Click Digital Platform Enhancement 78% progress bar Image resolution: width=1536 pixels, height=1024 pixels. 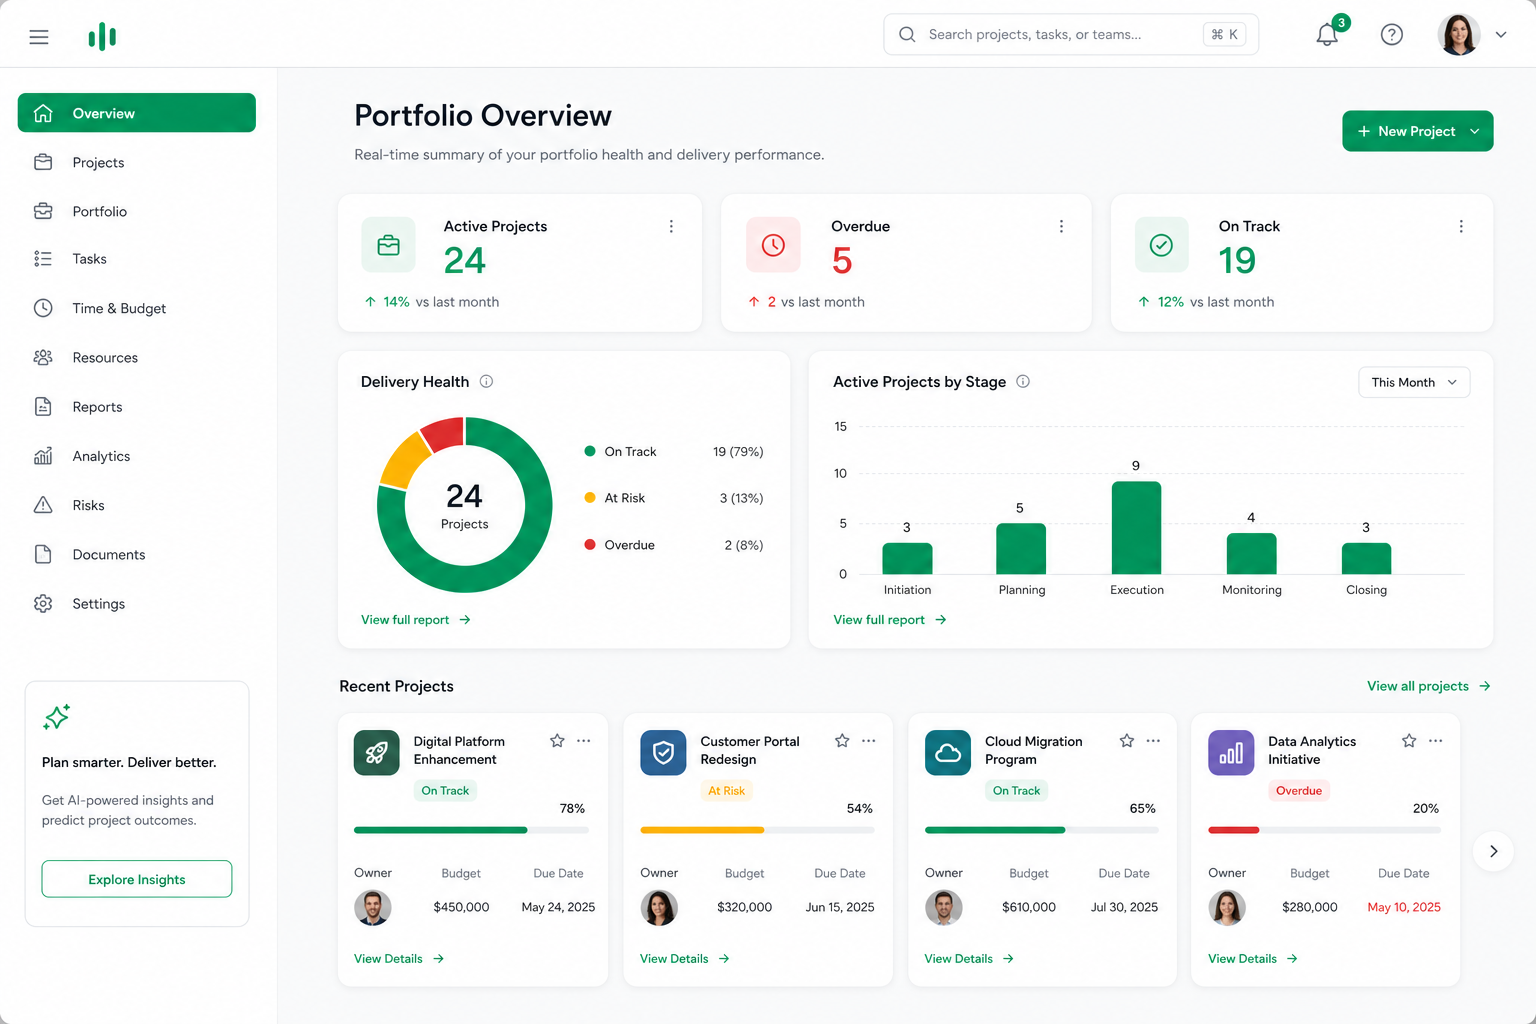tap(471, 830)
